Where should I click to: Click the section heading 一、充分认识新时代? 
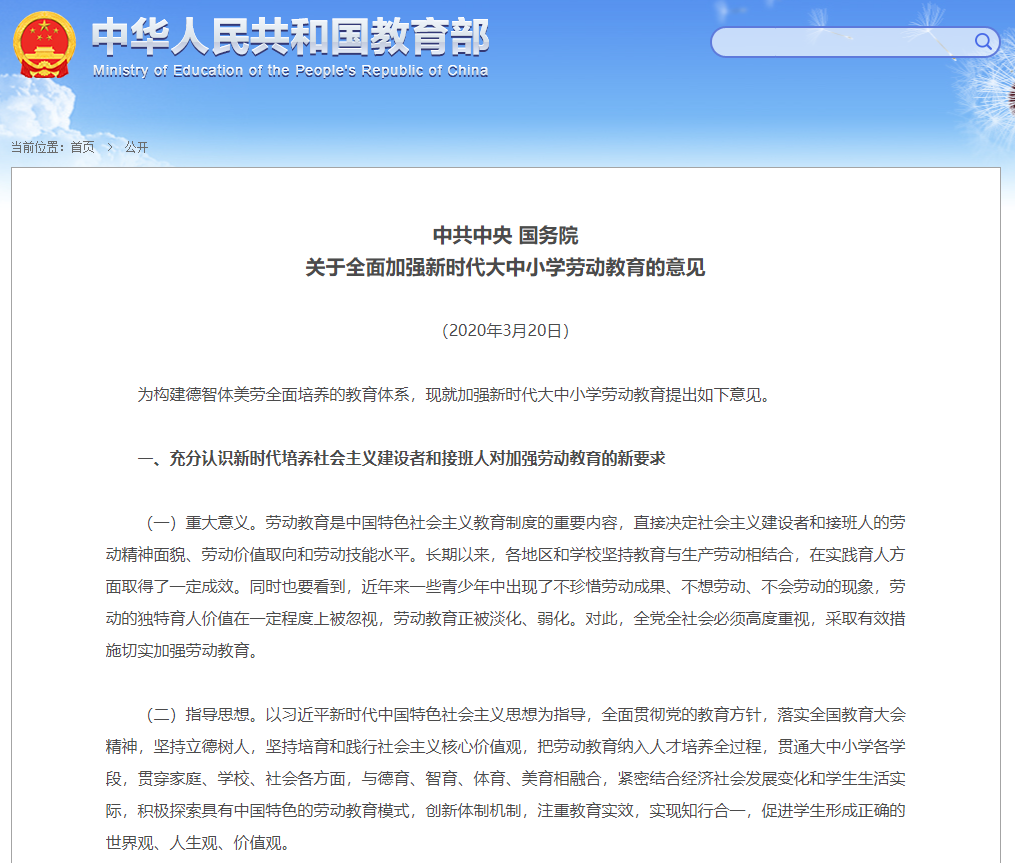[x=401, y=458]
